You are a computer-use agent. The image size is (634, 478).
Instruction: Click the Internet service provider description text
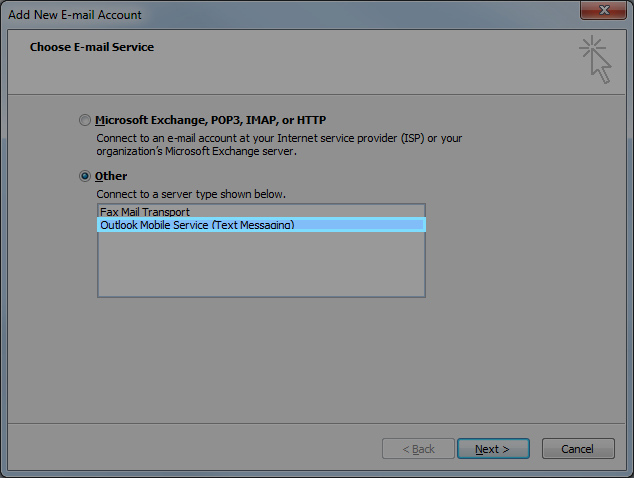(279, 138)
